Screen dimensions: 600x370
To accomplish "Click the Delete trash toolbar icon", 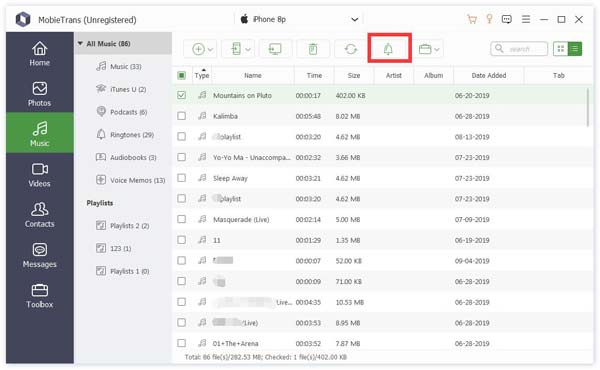I will [313, 49].
